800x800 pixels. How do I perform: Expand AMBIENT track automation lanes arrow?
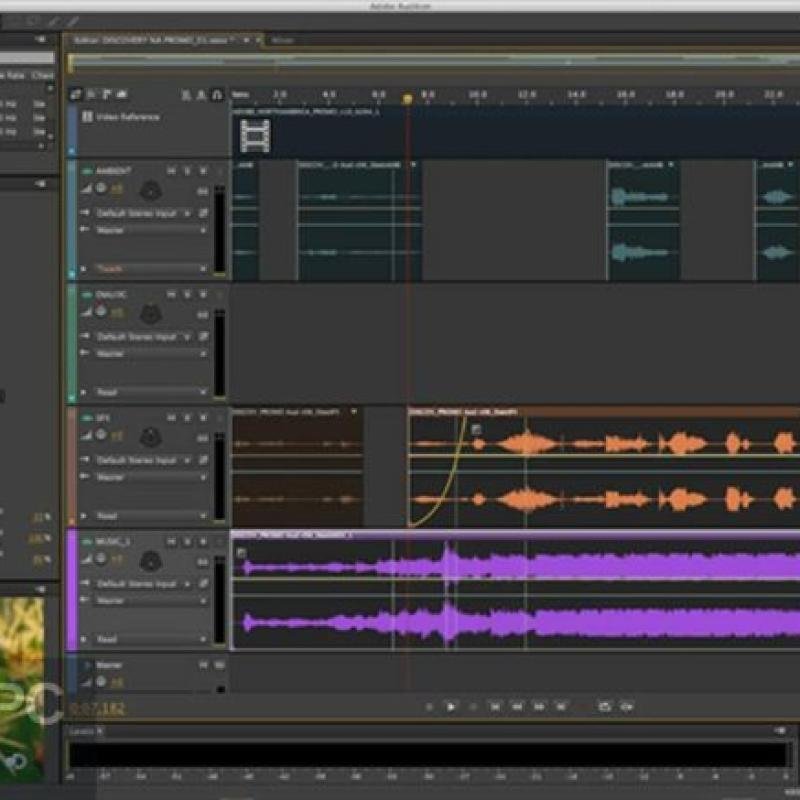pos(84,269)
